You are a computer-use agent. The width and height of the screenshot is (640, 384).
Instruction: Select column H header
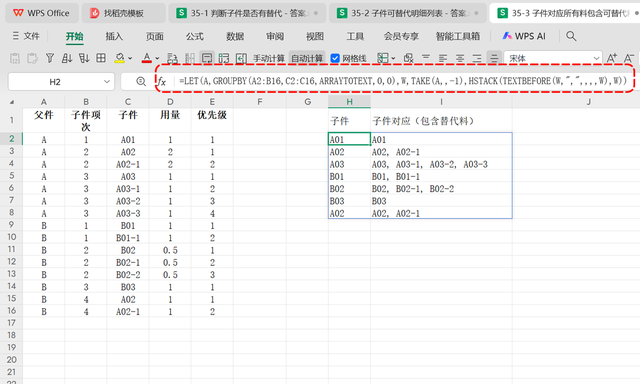349,102
